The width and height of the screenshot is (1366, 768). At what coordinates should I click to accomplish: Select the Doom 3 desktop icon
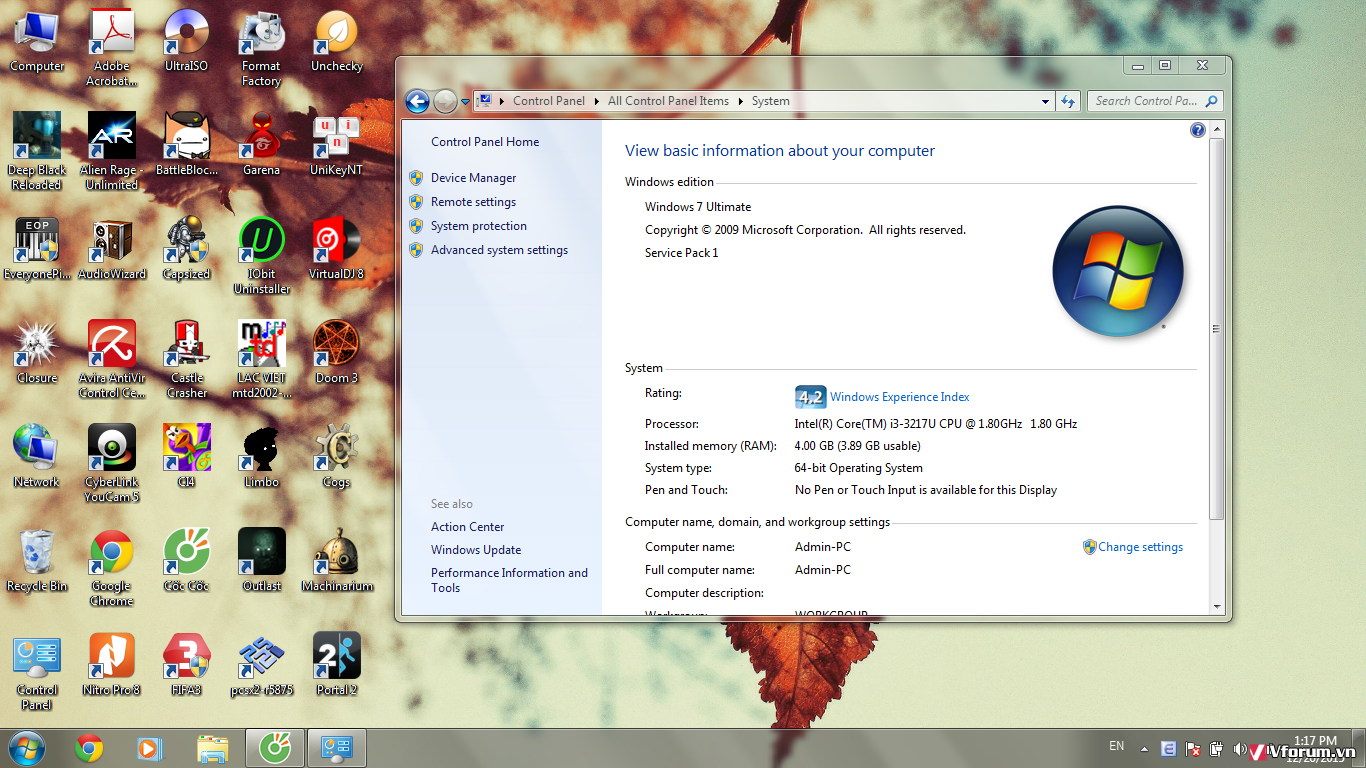tap(337, 352)
